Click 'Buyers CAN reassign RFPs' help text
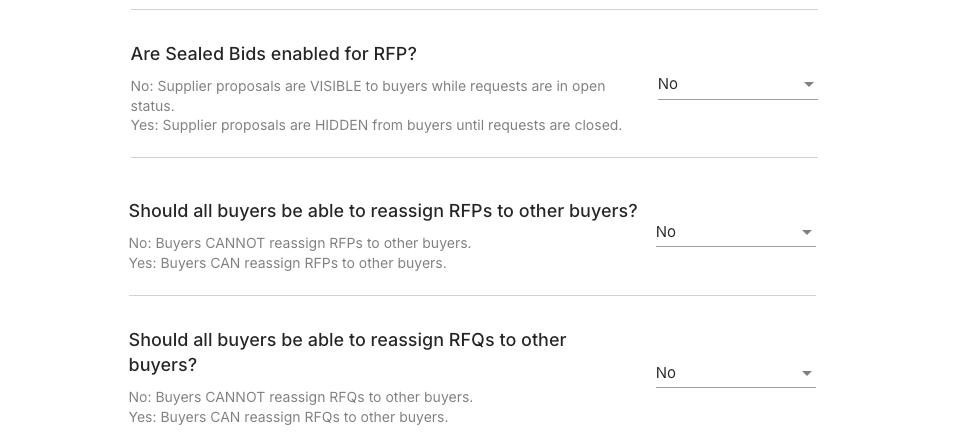The image size is (956, 437). [x=288, y=264]
